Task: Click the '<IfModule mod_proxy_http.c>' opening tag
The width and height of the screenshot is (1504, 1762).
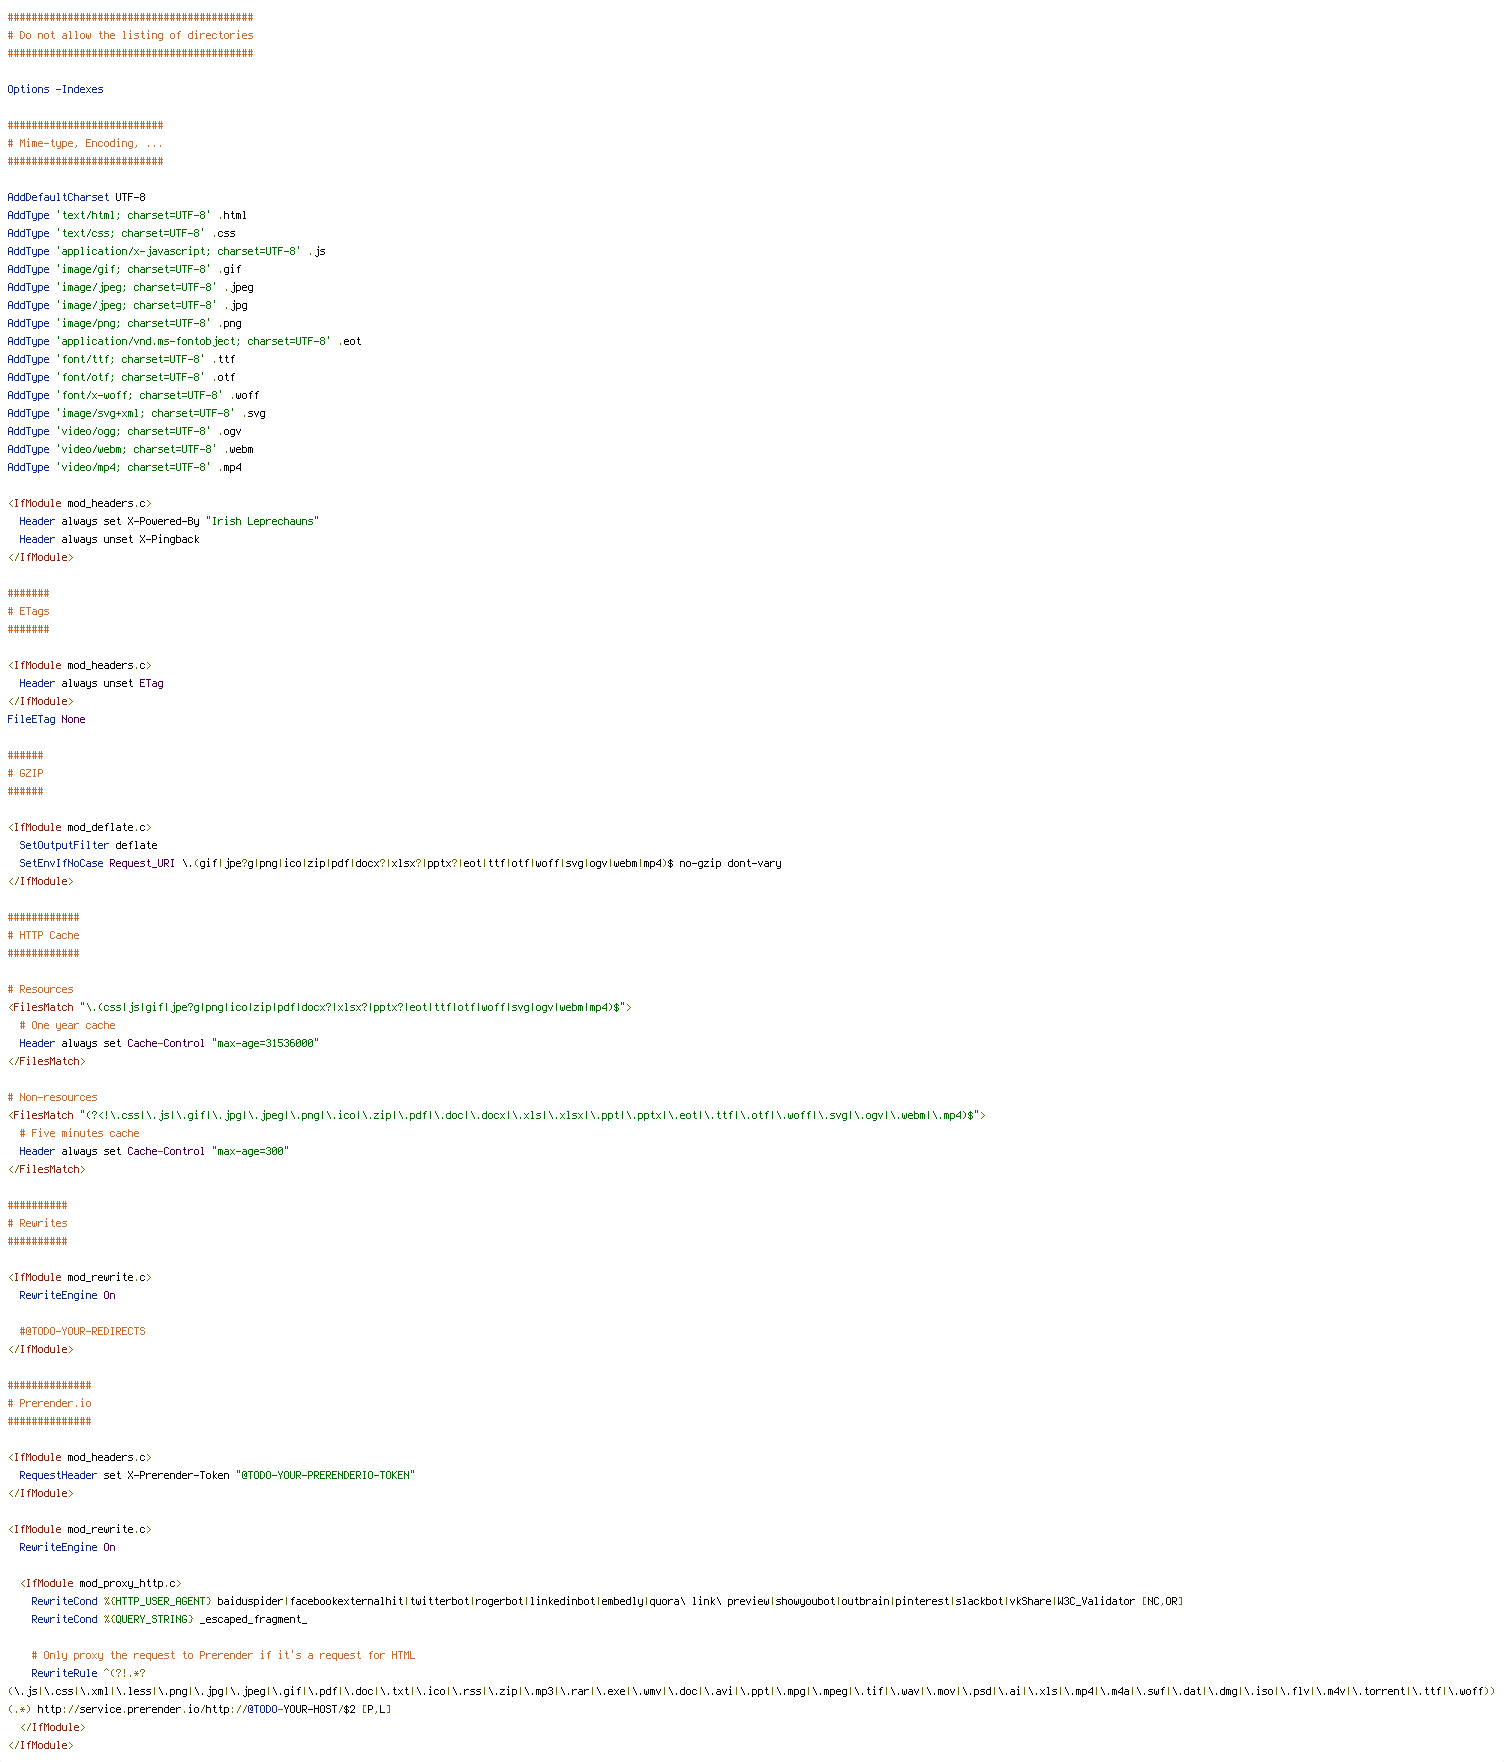Action: (x=100, y=1583)
